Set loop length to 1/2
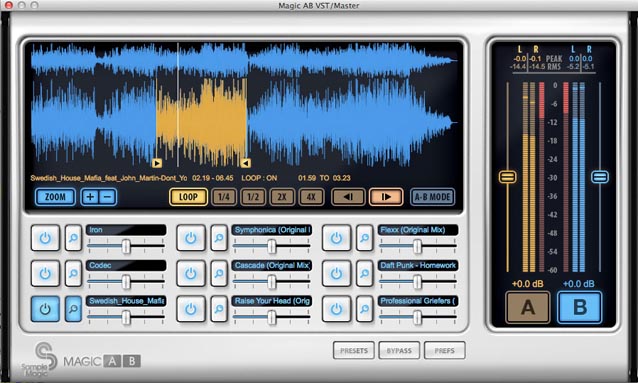Image resolution: width=638 pixels, height=383 pixels. point(253,197)
